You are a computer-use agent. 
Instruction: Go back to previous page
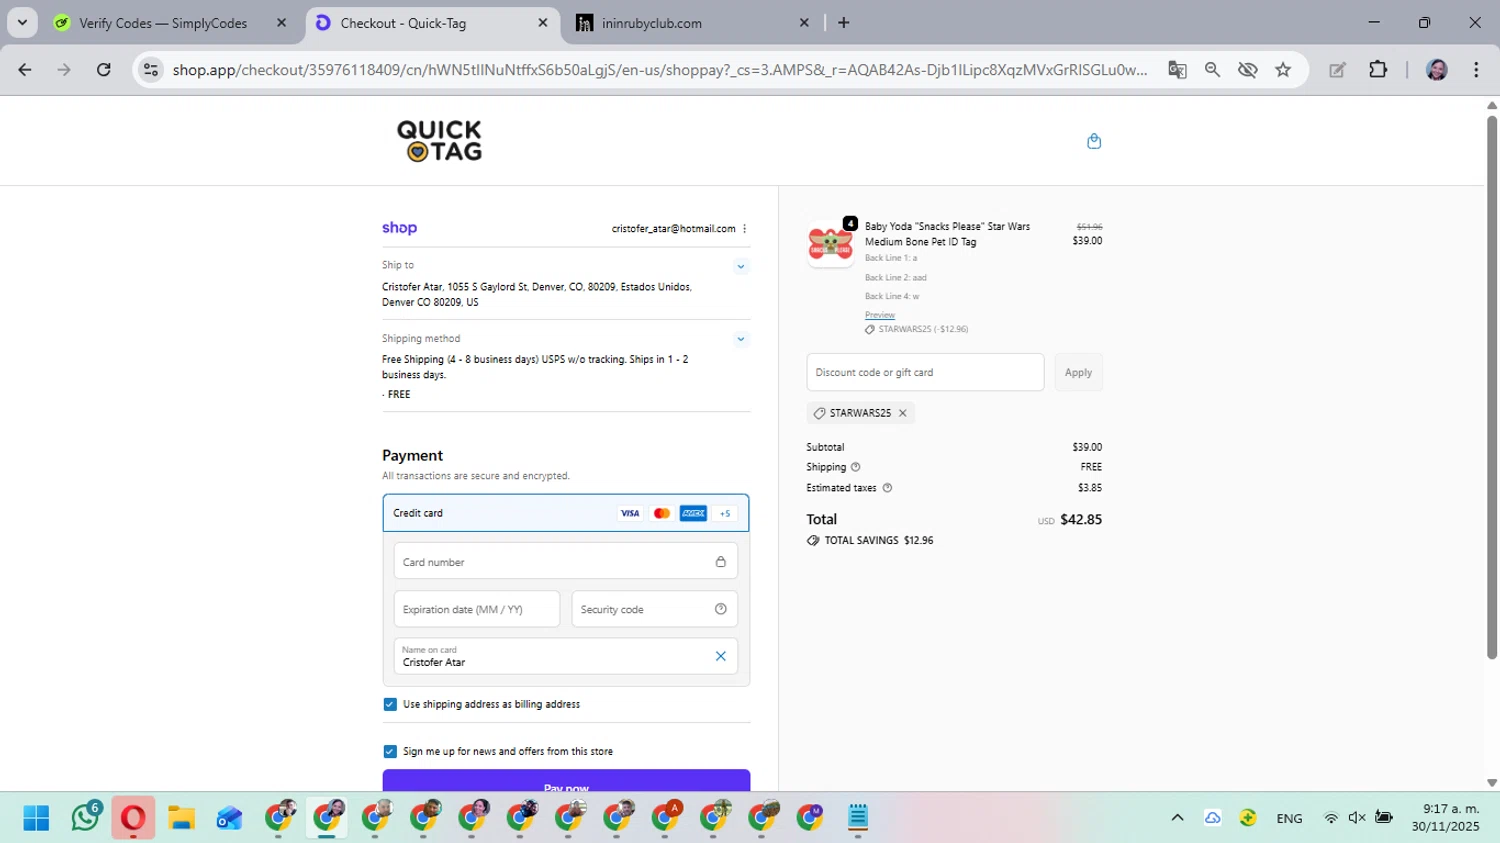pyautogui.click(x=25, y=70)
